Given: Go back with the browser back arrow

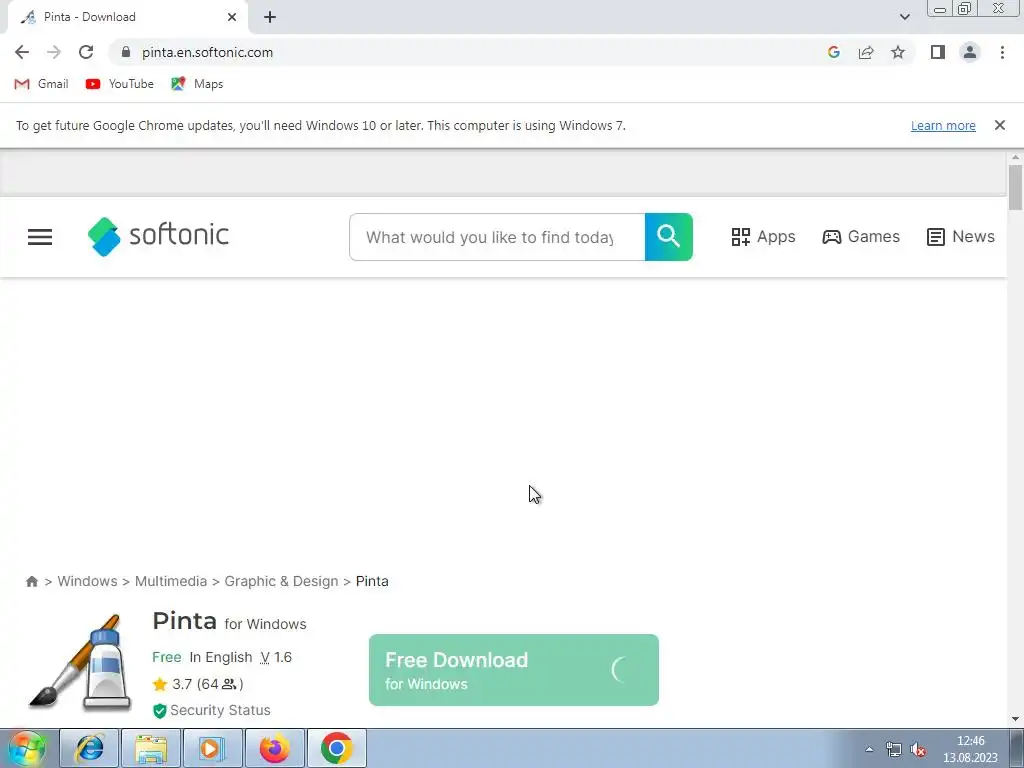Looking at the screenshot, I should pyautogui.click(x=22, y=52).
